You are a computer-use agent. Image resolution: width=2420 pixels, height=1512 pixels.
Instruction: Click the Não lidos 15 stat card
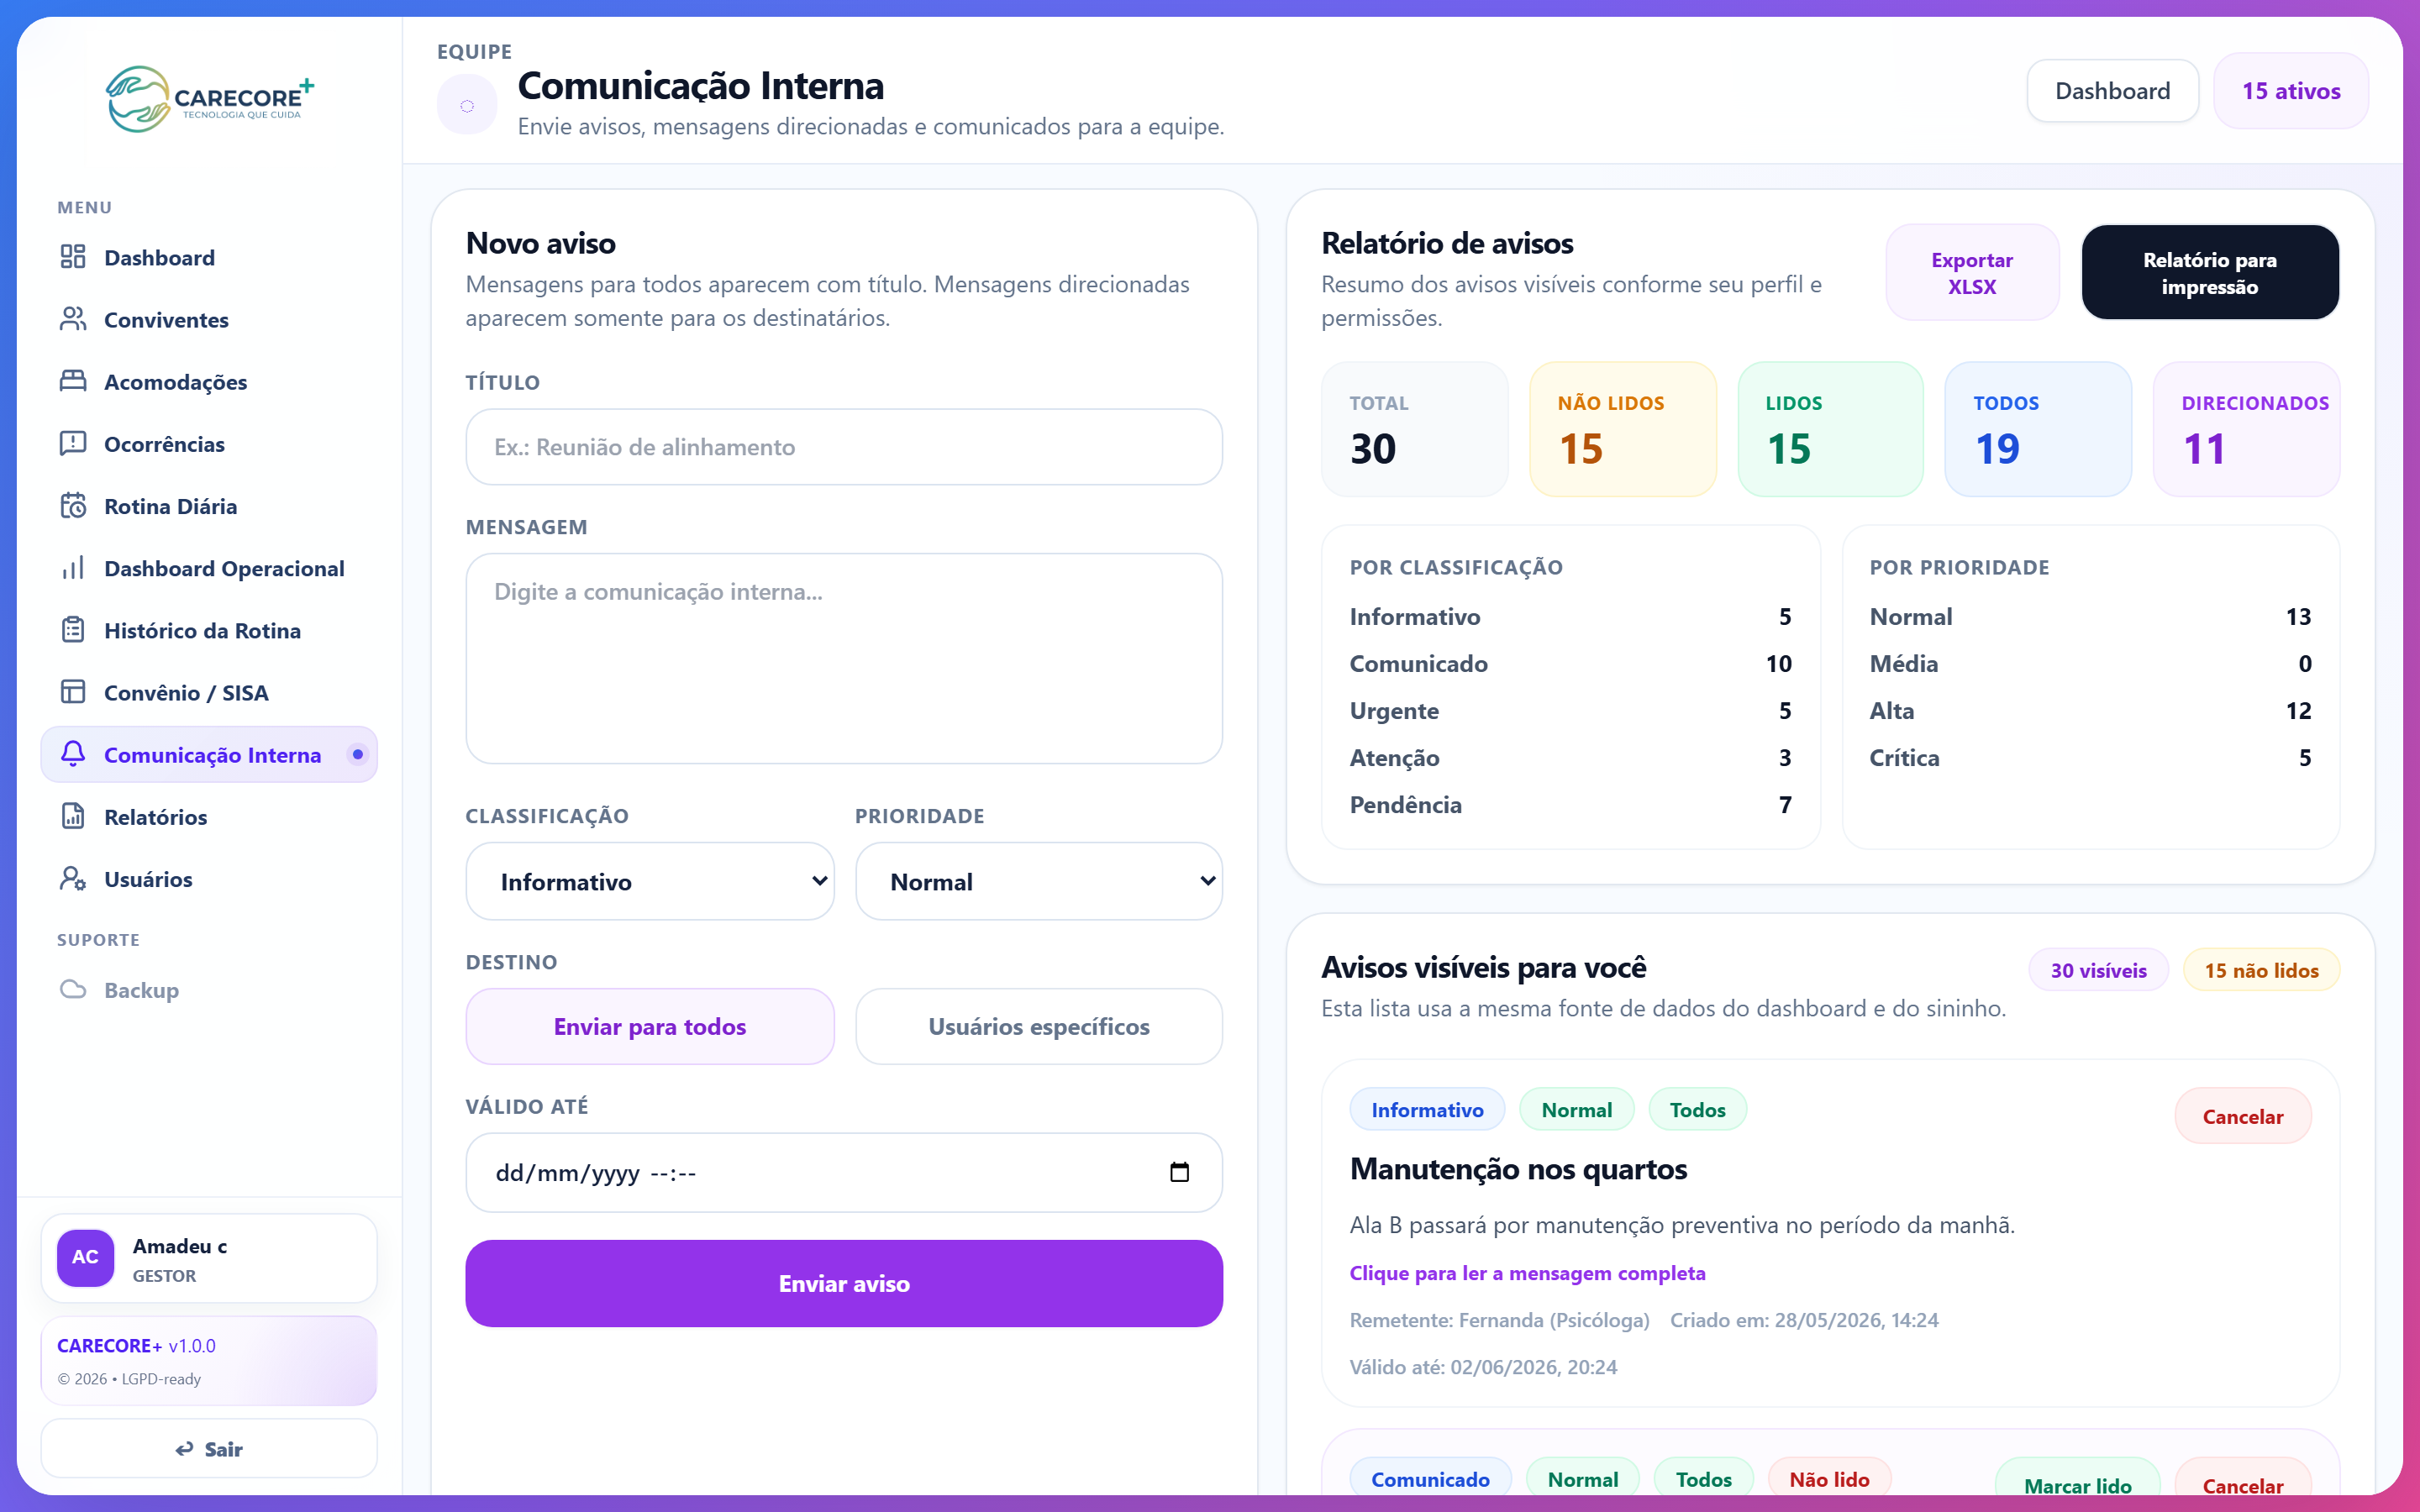pos(1623,429)
